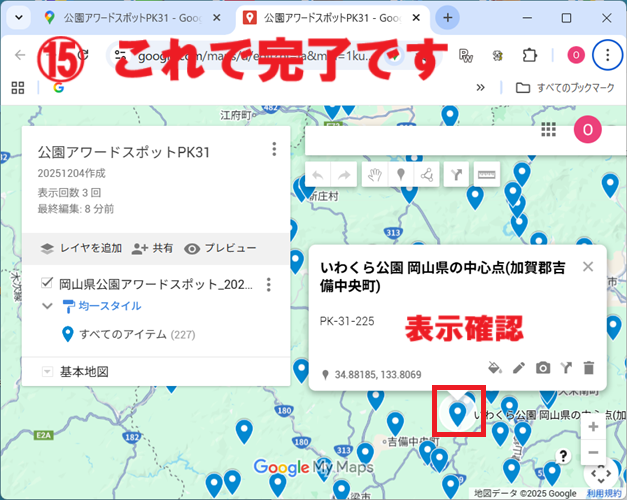
Task: Click the camera add-photo icon
Action: click(x=543, y=368)
